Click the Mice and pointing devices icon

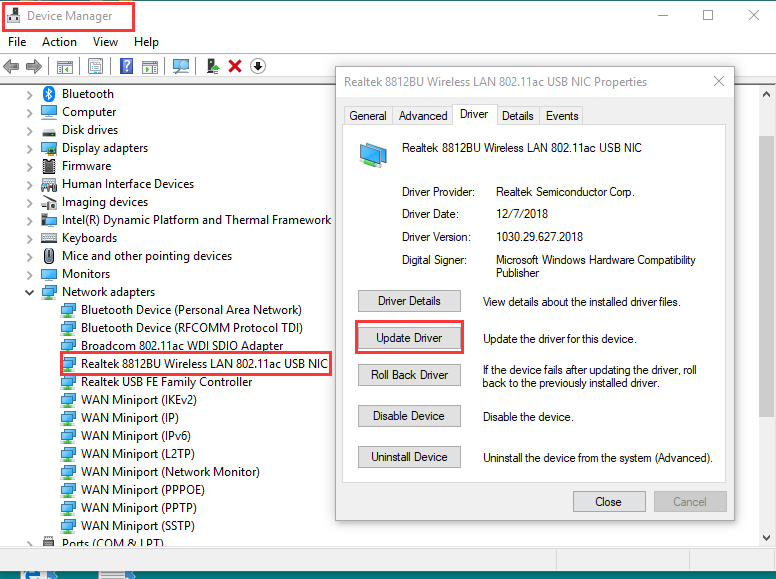[x=48, y=256]
